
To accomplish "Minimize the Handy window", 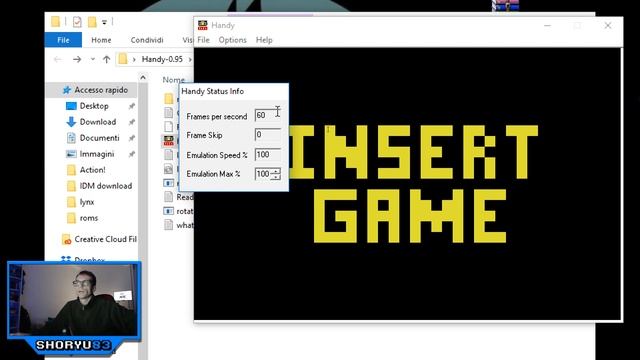I will pyautogui.click(x=547, y=25).
